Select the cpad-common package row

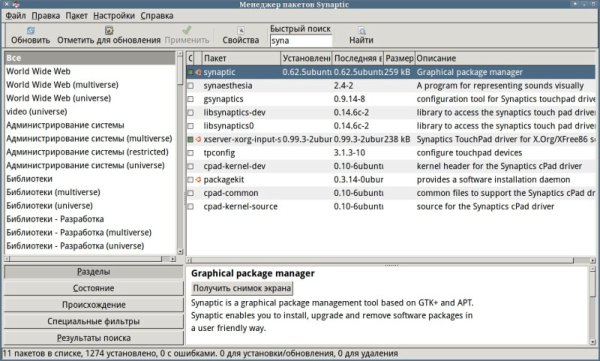point(391,193)
